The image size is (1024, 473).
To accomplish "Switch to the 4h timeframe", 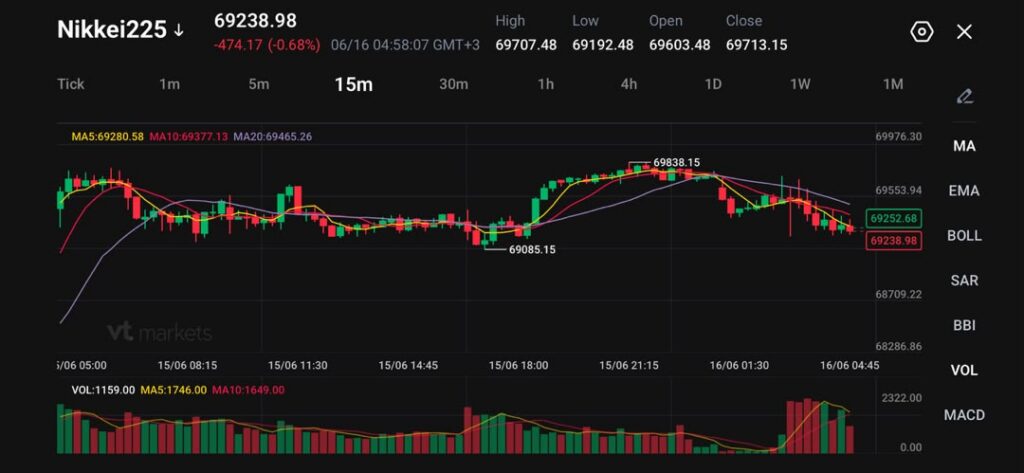I will [628, 84].
